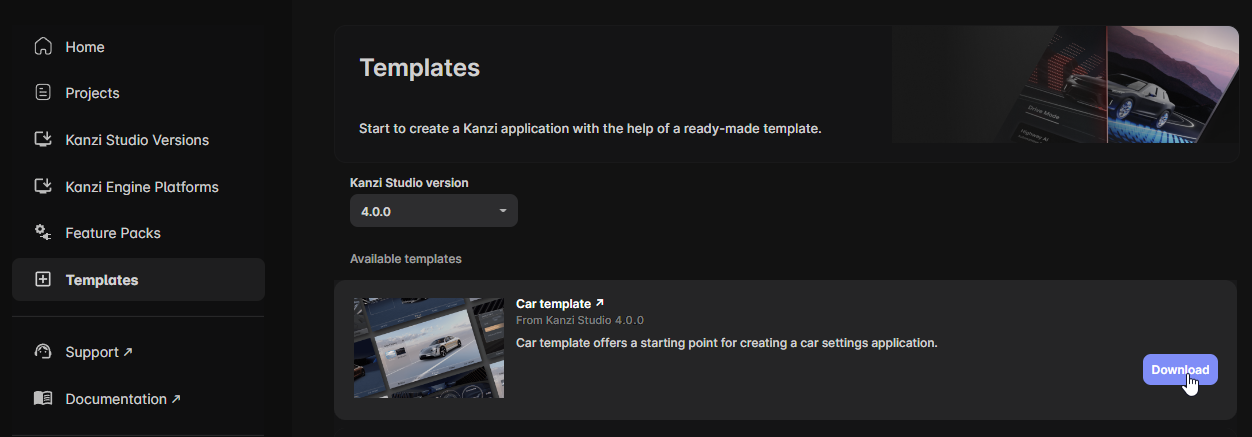Click the Home icon in sidebar

click(42, 46)
